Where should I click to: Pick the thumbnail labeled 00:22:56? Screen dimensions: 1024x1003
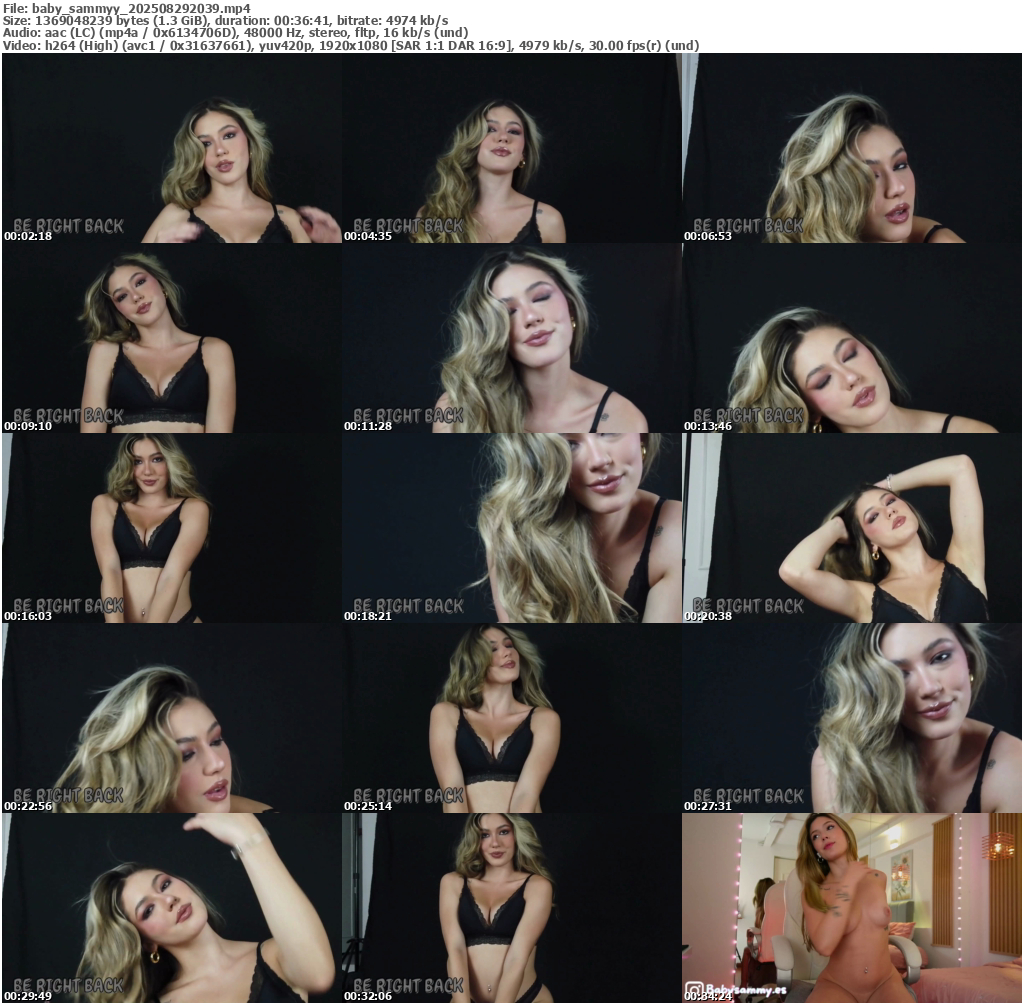click(172, 718)
